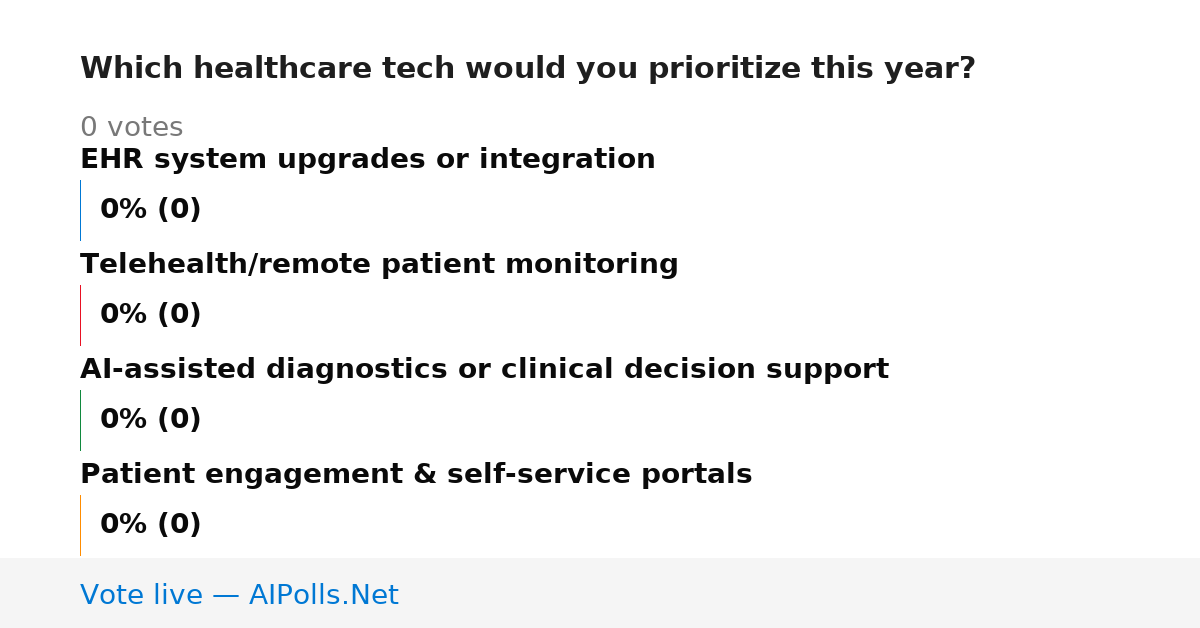Viewport: 1200px width, 628px height.
Task: Click the orange Patient engagement bar
Action: 80,525
